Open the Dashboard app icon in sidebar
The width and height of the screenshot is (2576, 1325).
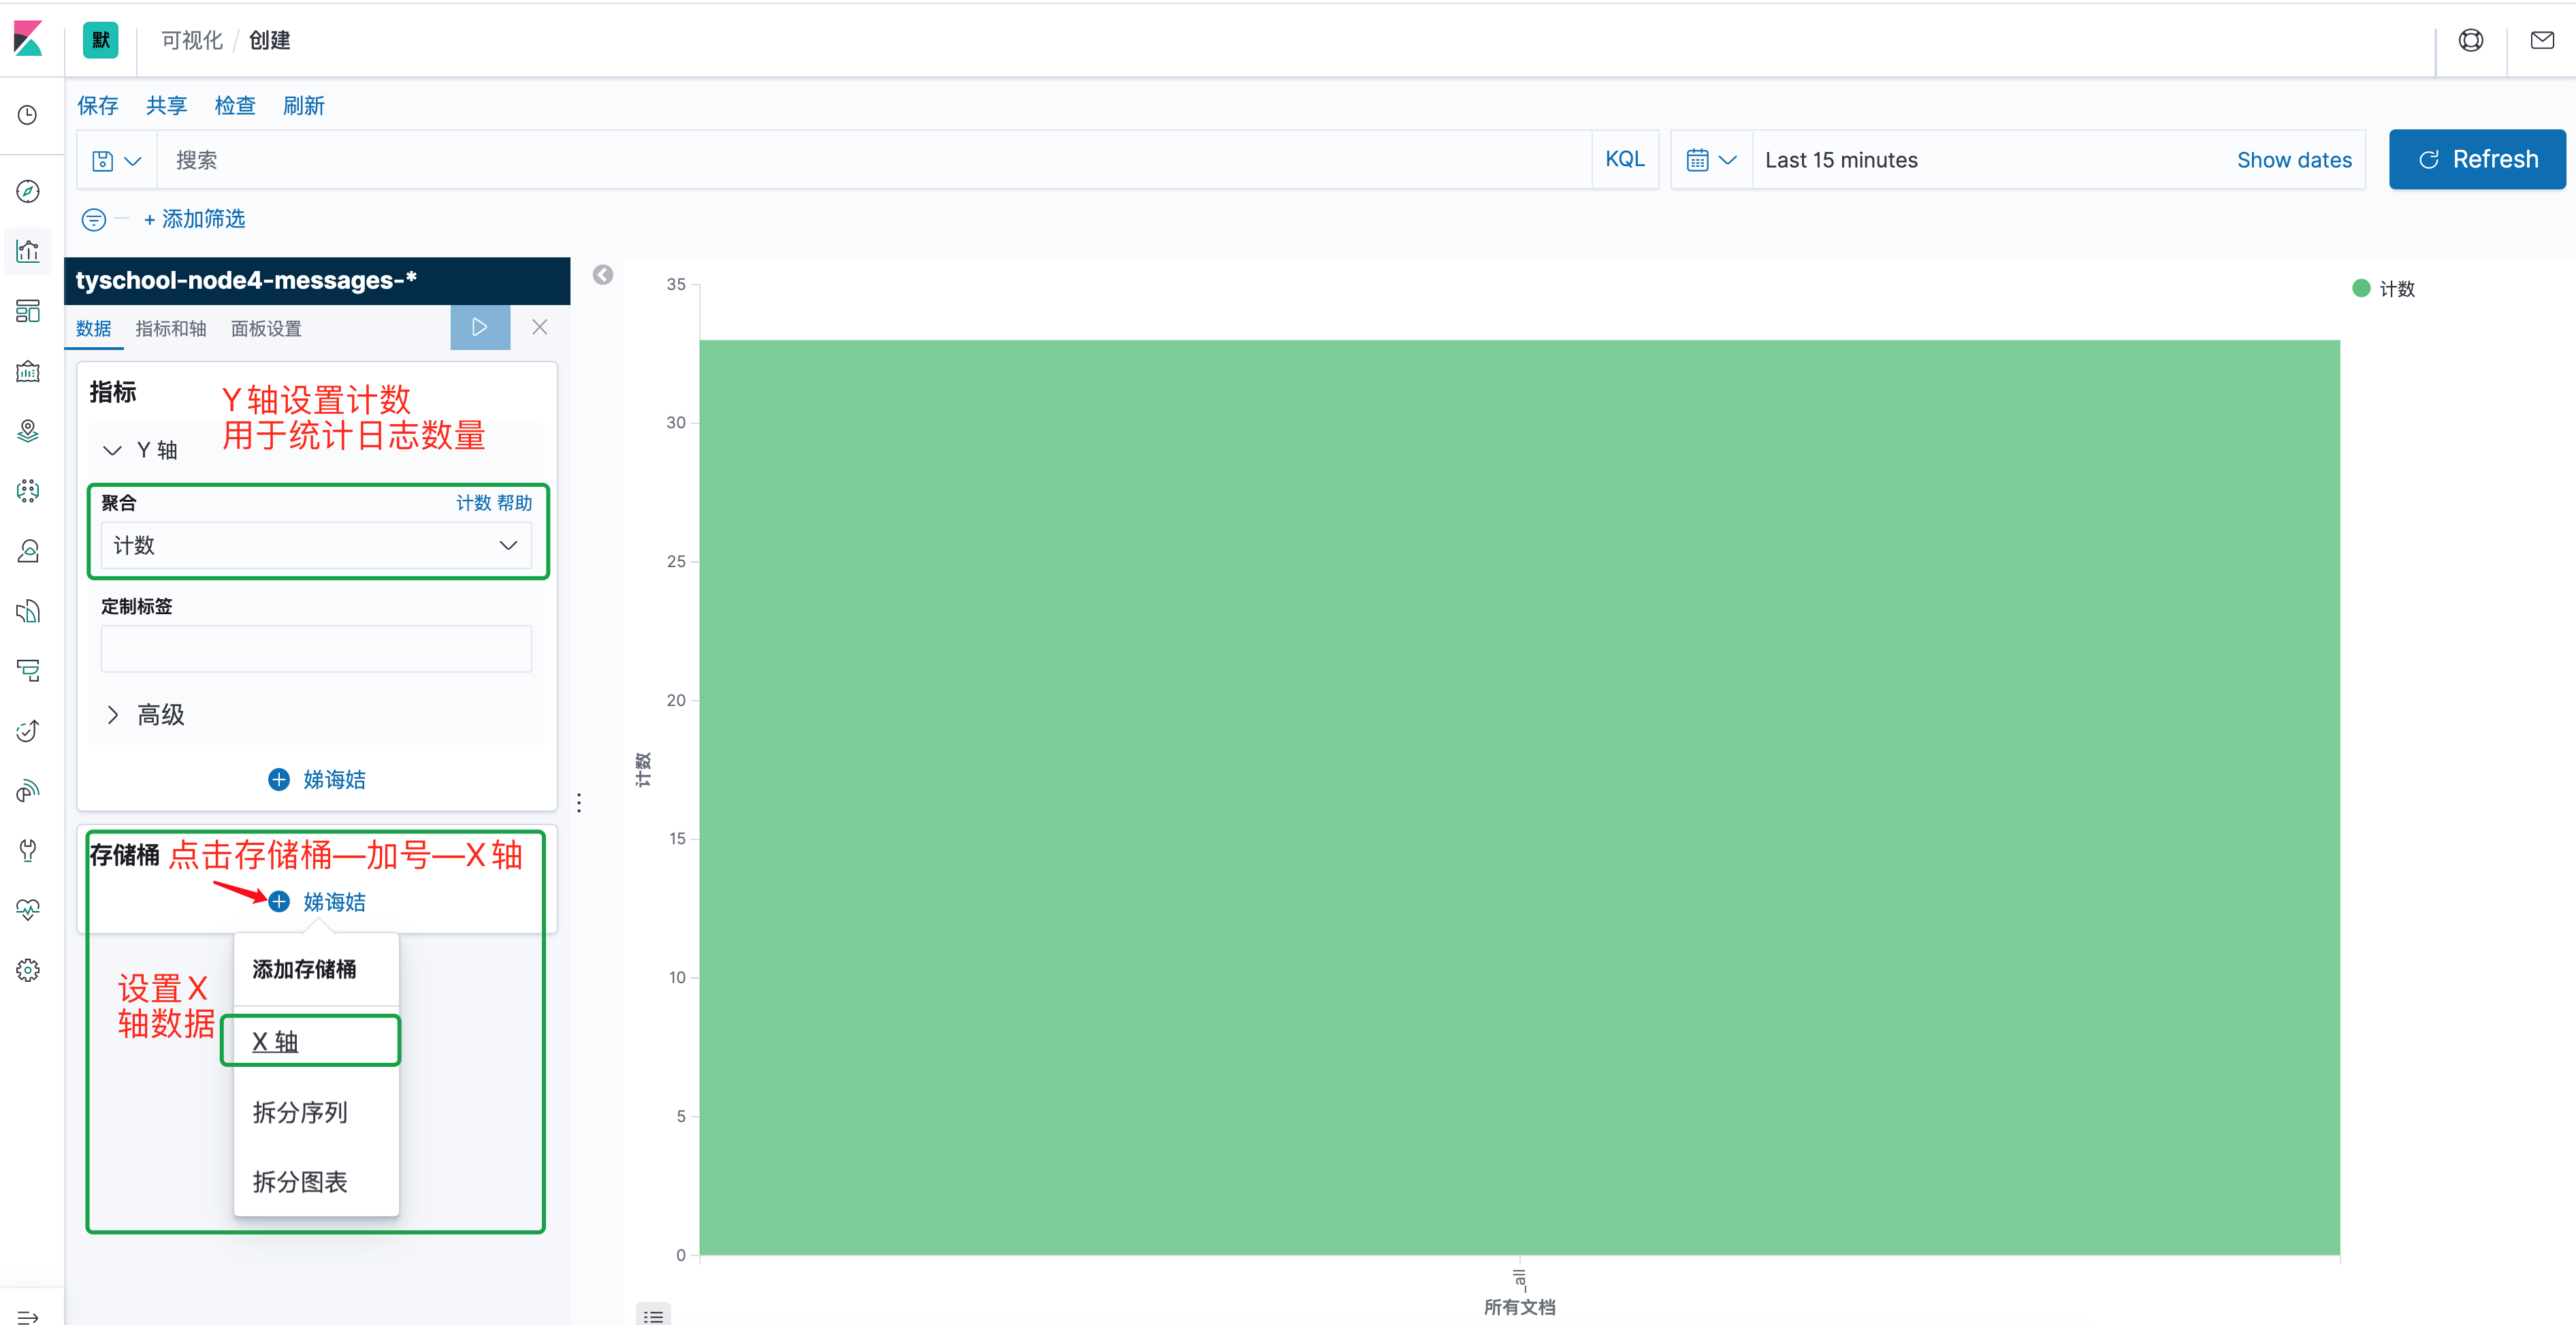[x=28, y=311]
